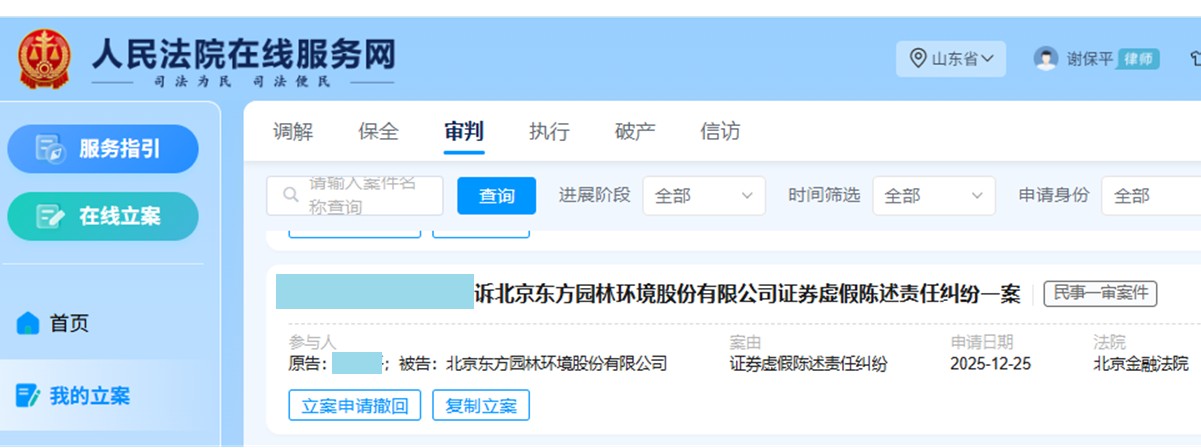Open the 执行 tab
The height and width of the screenshot is (448, 1201).
pyautogui.click(x=549, y=131)
